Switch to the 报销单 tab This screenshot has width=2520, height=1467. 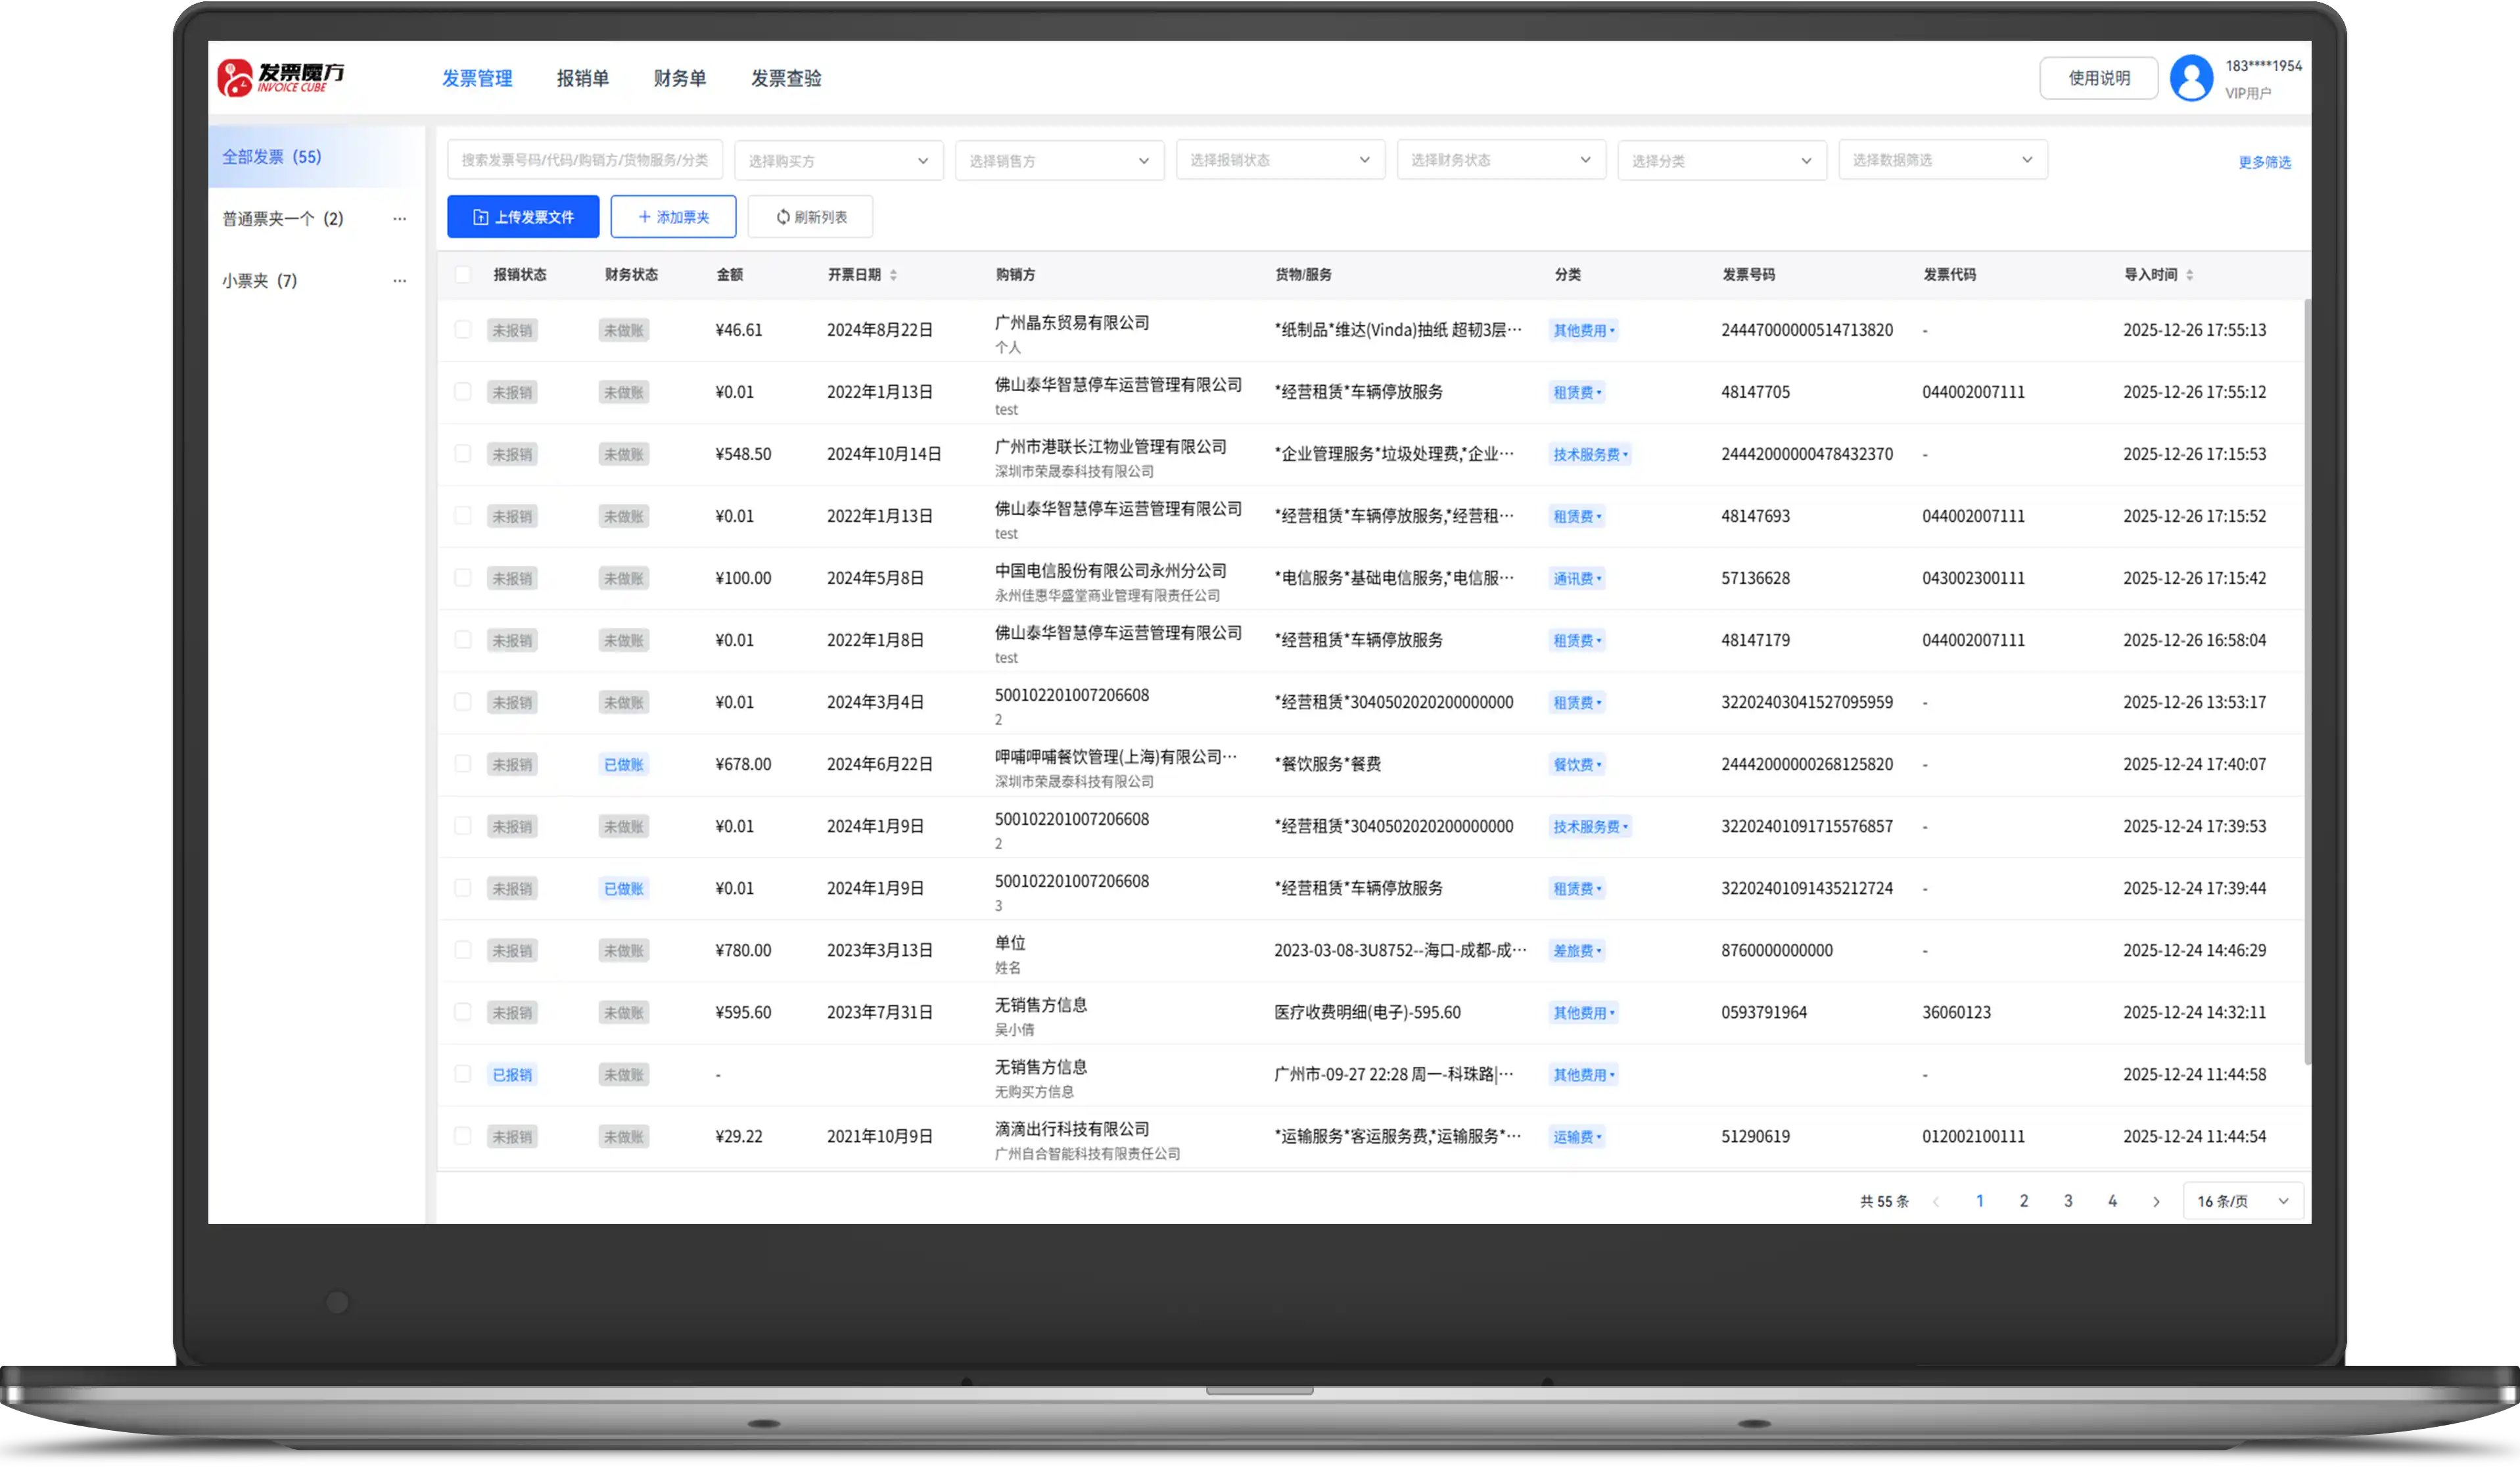pyautogui.click(x=582, y=78)
